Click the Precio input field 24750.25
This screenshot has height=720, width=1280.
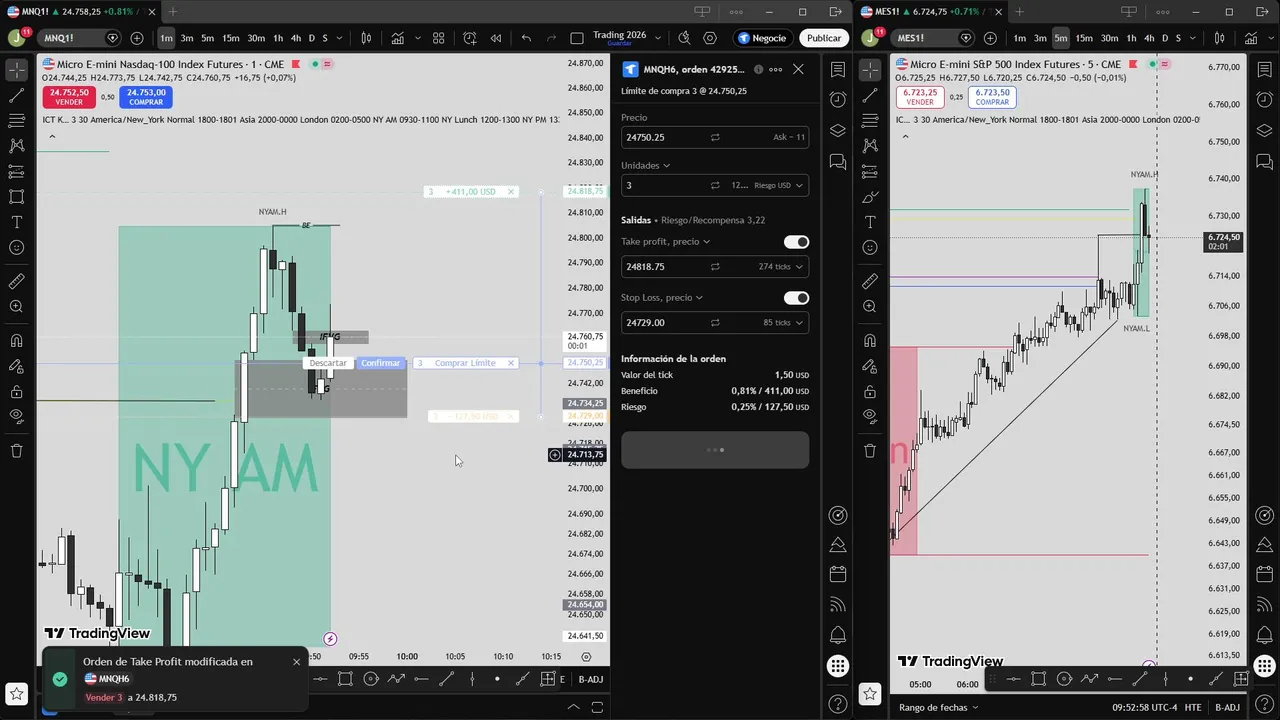coord(714,137)
